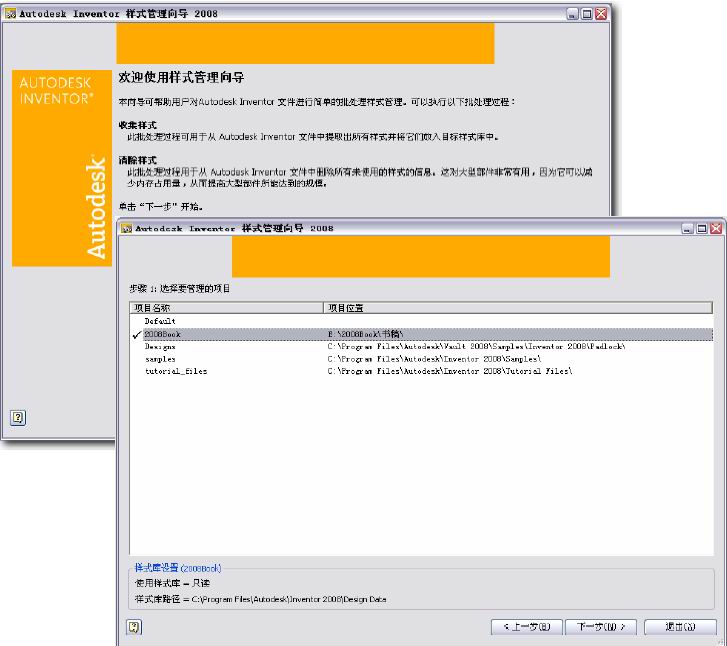The height and width of the screenshot is (646, 727).
Task: Click the E:\2008Book project location cell
Action: [x=365, y=334]
